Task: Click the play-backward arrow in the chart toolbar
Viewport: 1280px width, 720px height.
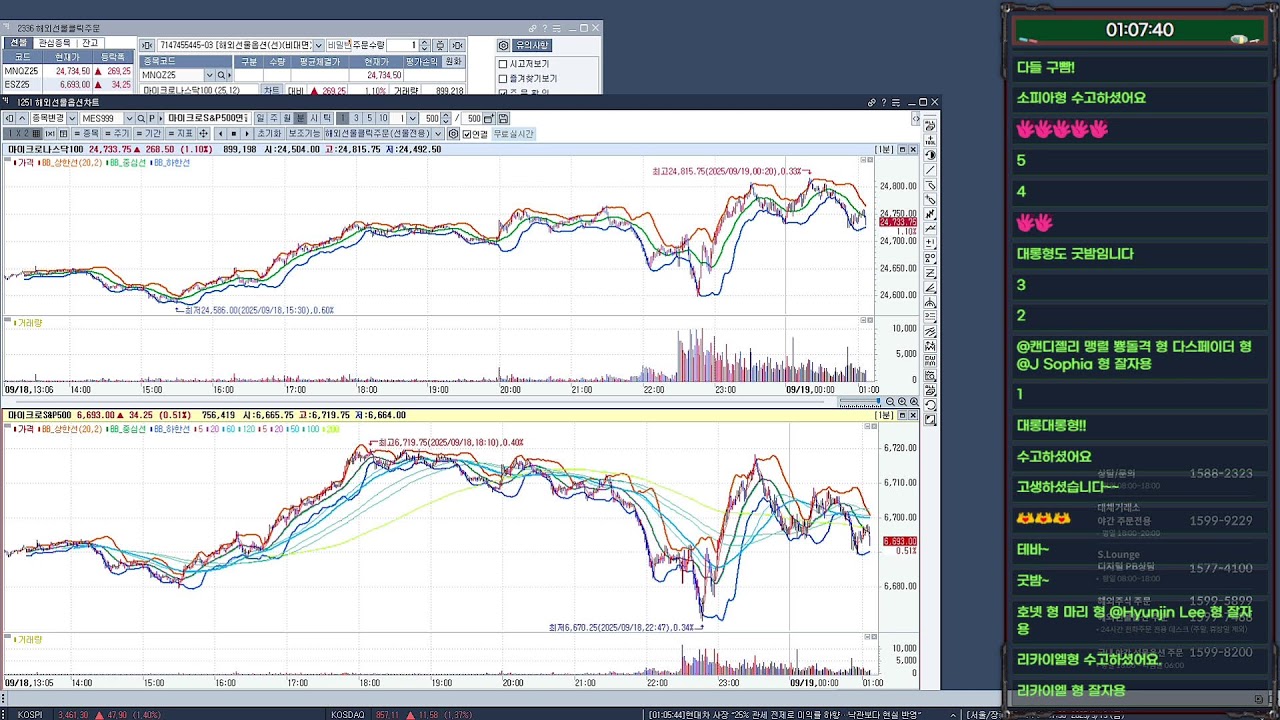Action: [x=220, y=133]
